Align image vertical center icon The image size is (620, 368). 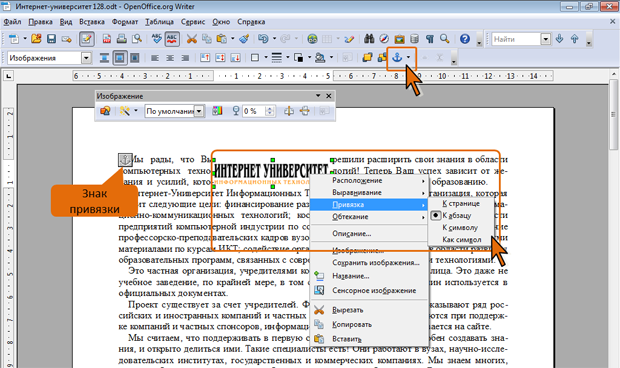(220, 58)
